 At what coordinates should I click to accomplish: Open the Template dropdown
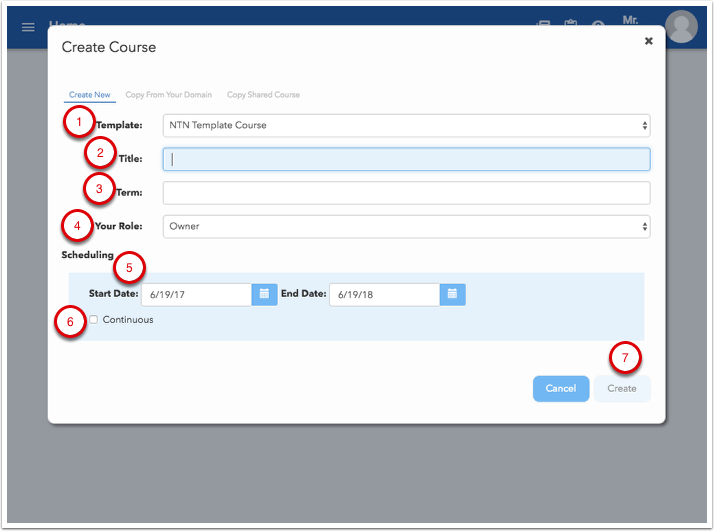(406, 125)
